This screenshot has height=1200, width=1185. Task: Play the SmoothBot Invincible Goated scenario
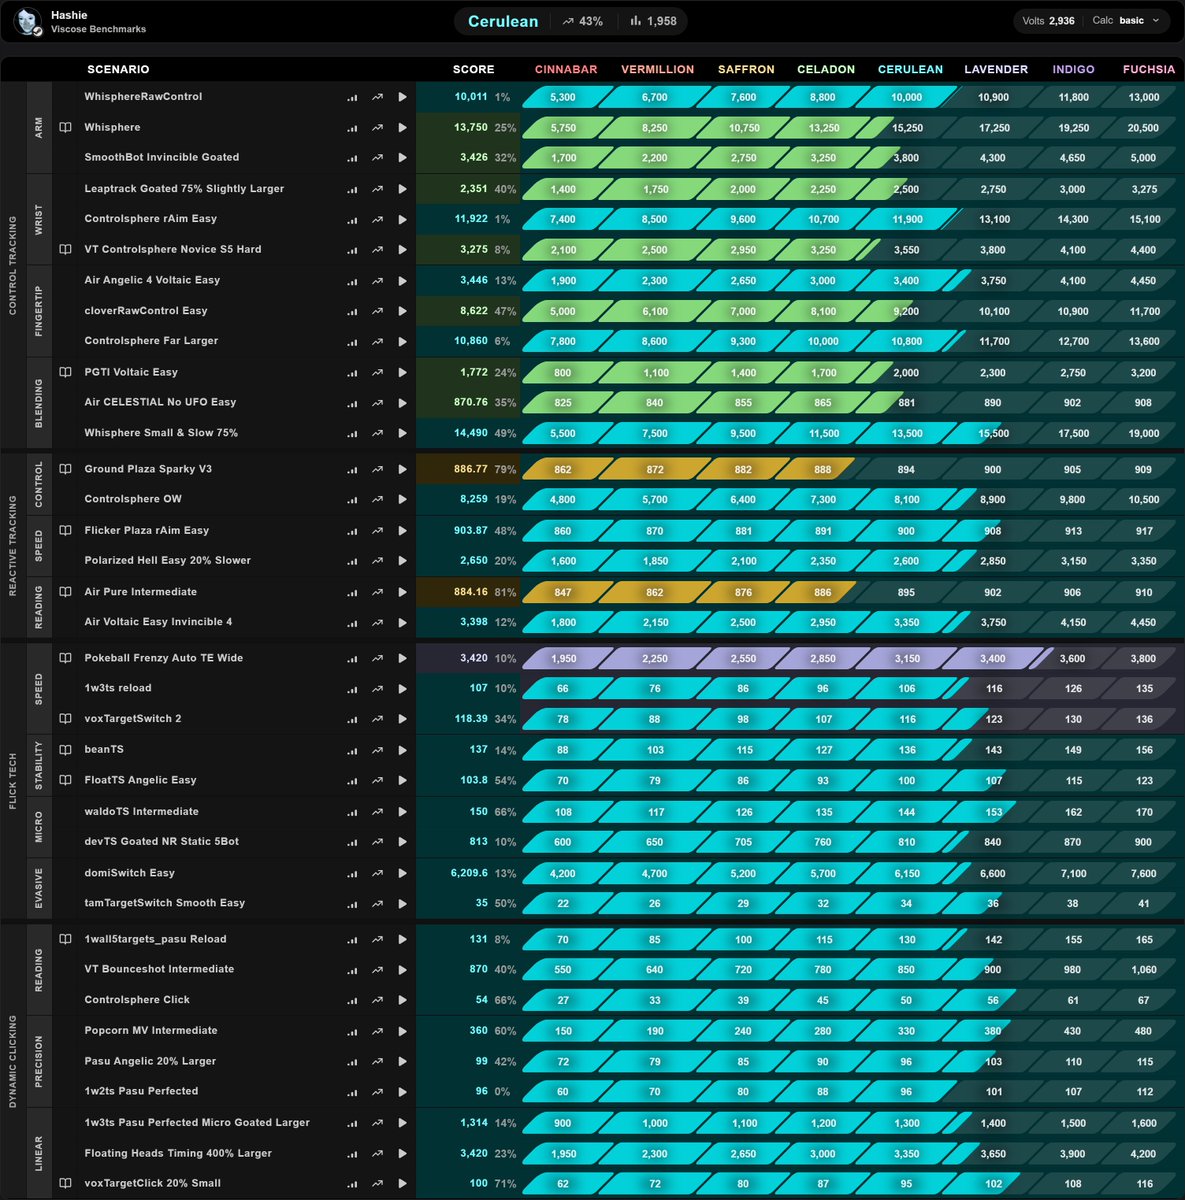[x=402, y=158]
